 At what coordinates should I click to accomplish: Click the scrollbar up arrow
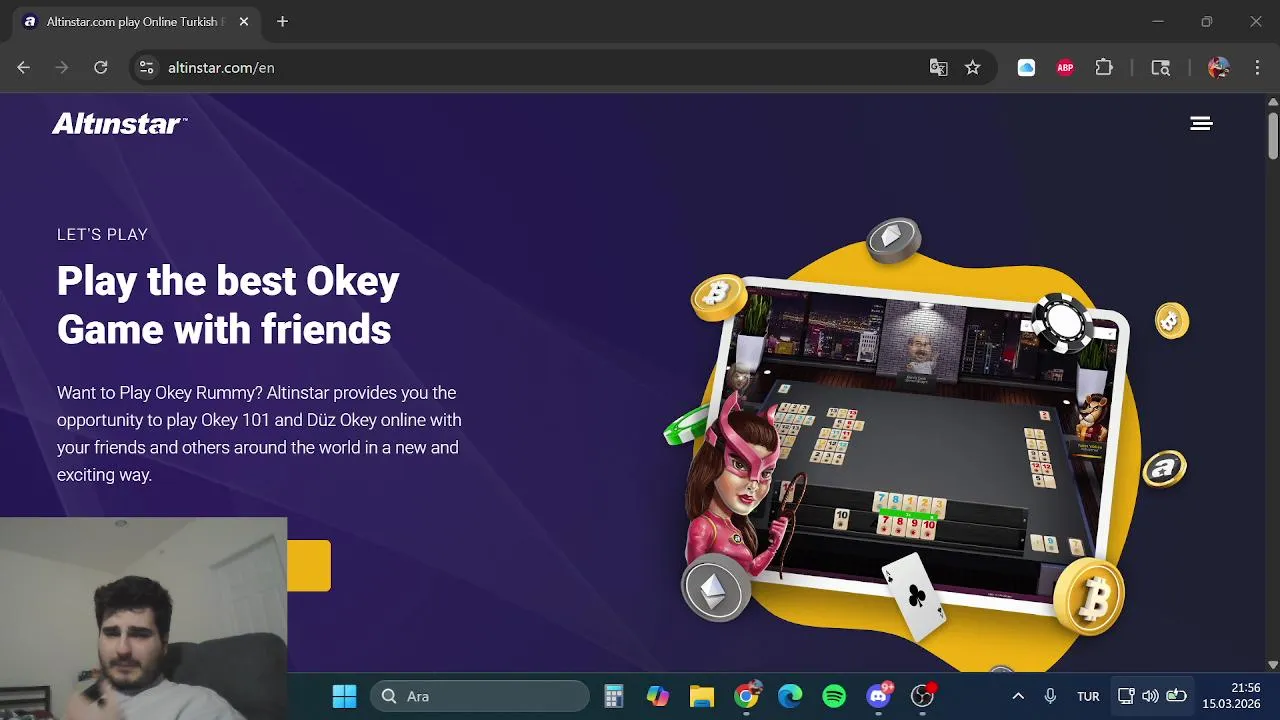point(1273,101)
